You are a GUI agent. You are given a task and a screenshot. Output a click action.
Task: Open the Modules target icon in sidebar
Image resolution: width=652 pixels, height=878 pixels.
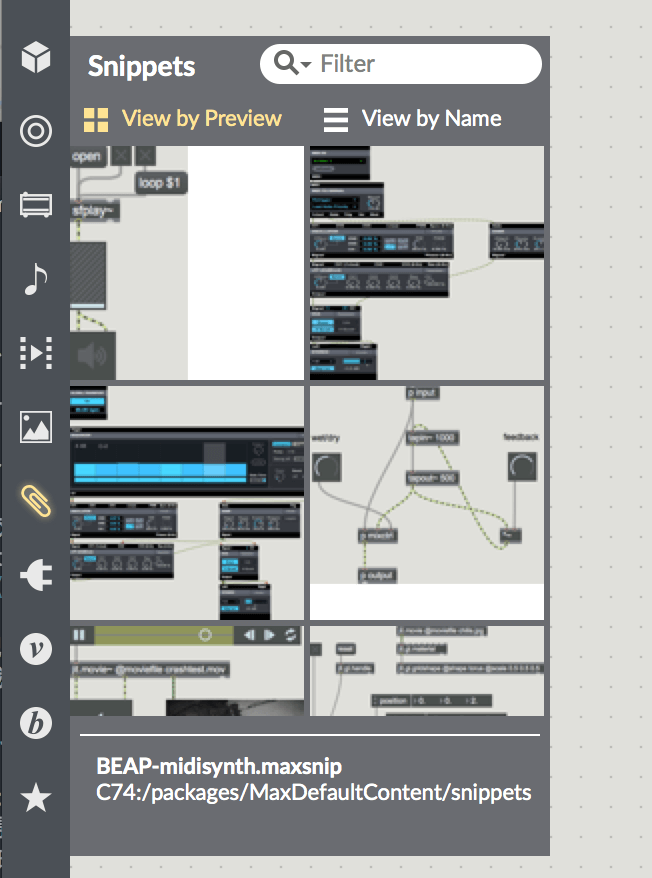click(x=36, y=131)
